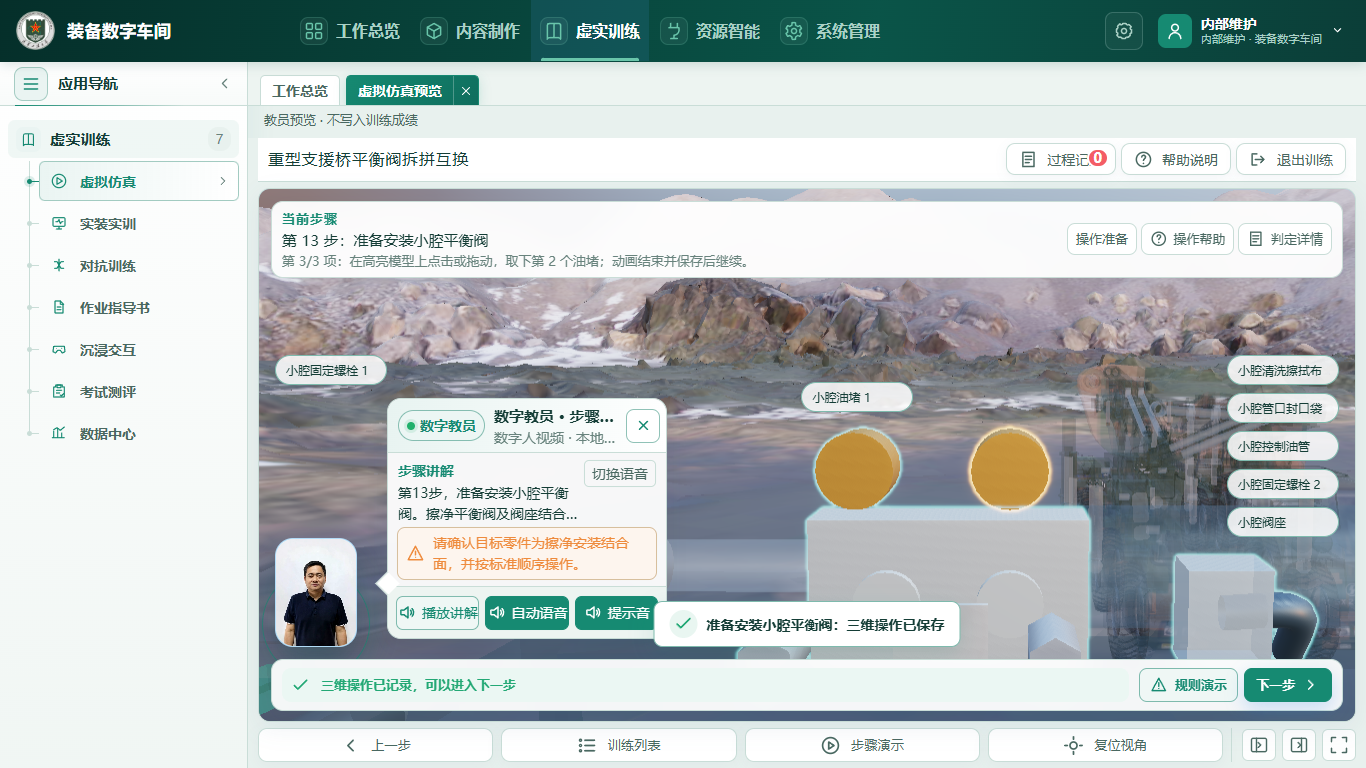Viewport: 1366px width, 768px height.
Task: Enter fullscreen with the expand icon
Action: (x=1337, y=745)
